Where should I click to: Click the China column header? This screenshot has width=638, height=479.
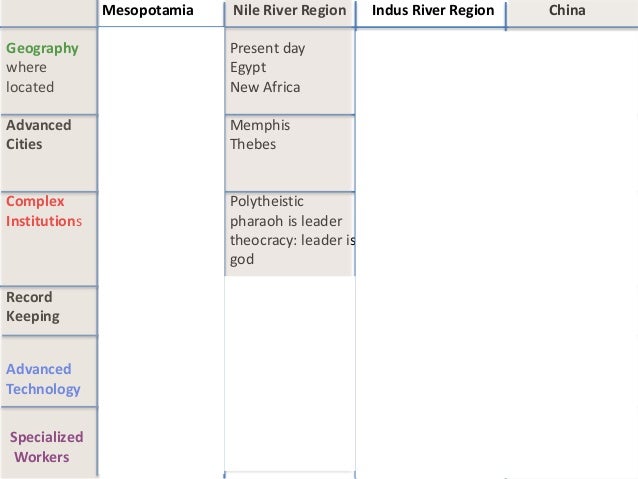572,14
